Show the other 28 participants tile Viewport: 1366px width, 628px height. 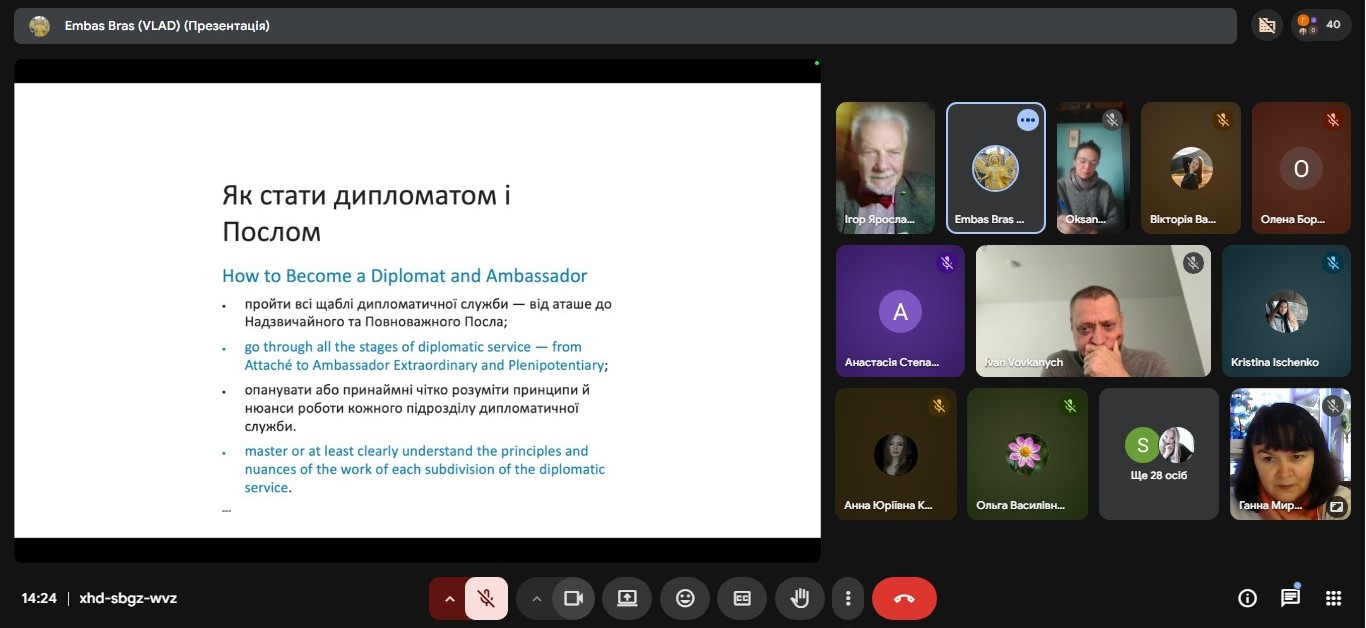tap(1158, 453)
